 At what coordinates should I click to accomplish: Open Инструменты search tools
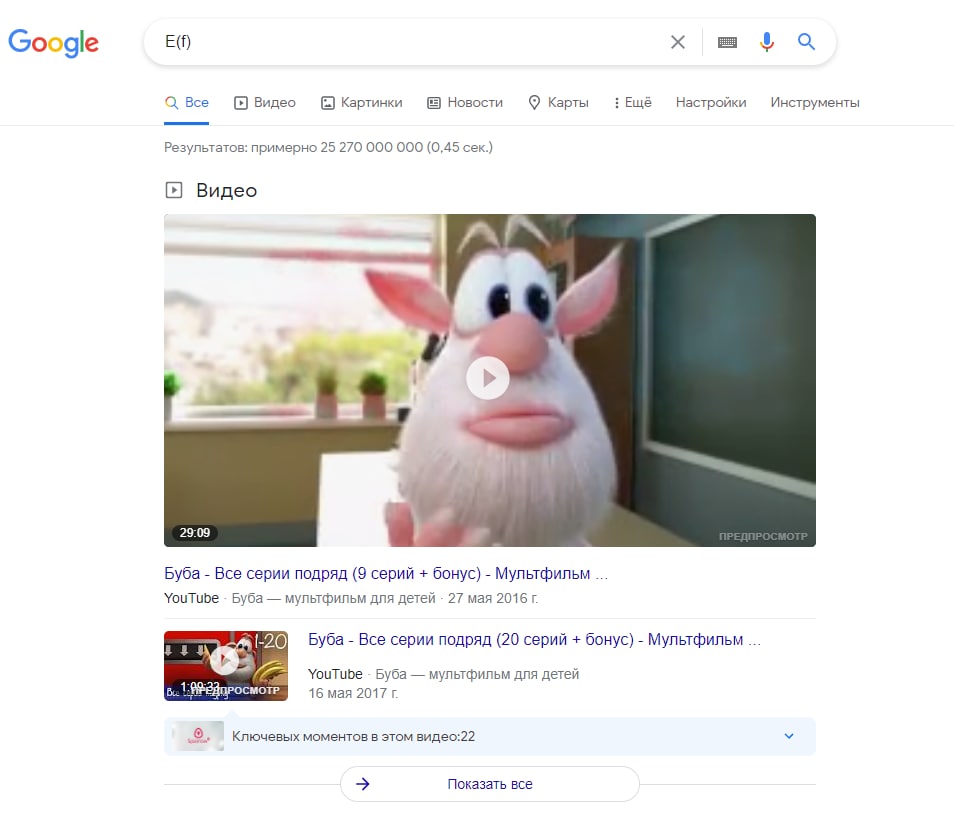(x=815, y=102)
